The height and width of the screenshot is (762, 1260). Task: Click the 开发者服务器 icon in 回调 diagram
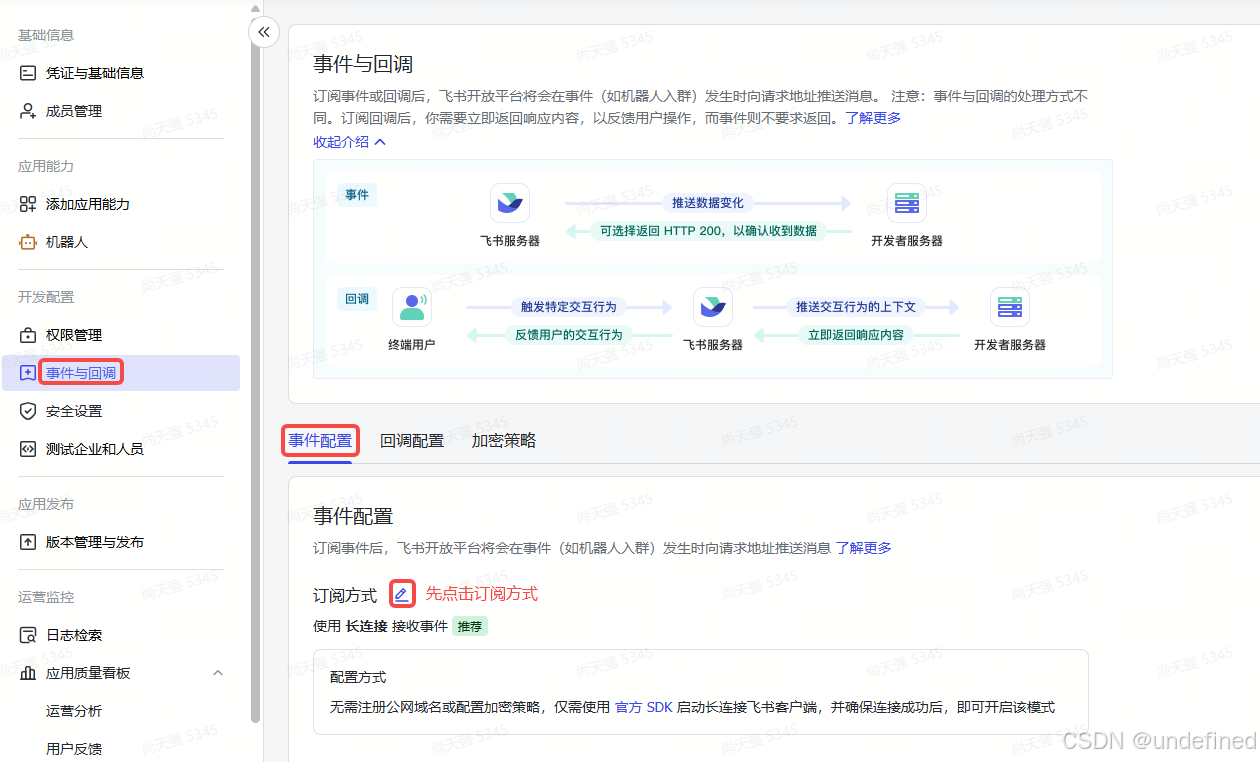[x=1010, y=307]
